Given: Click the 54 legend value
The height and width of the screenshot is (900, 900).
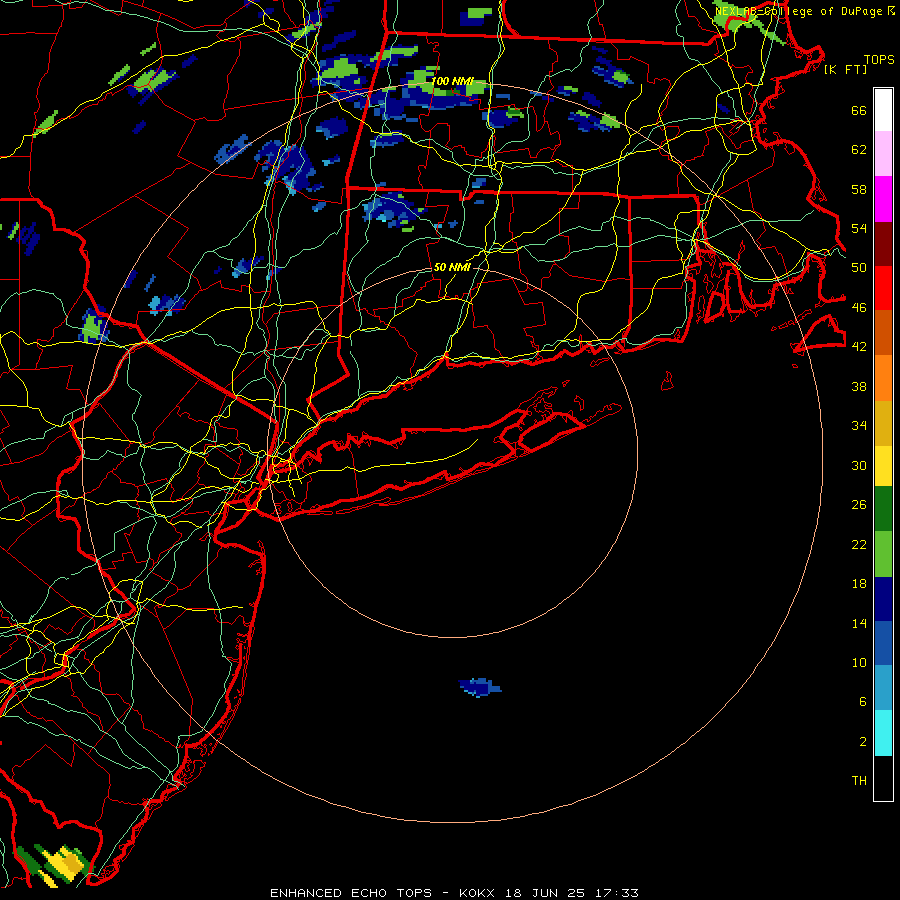Looking at the screenshot, I should tap(859, 228).
